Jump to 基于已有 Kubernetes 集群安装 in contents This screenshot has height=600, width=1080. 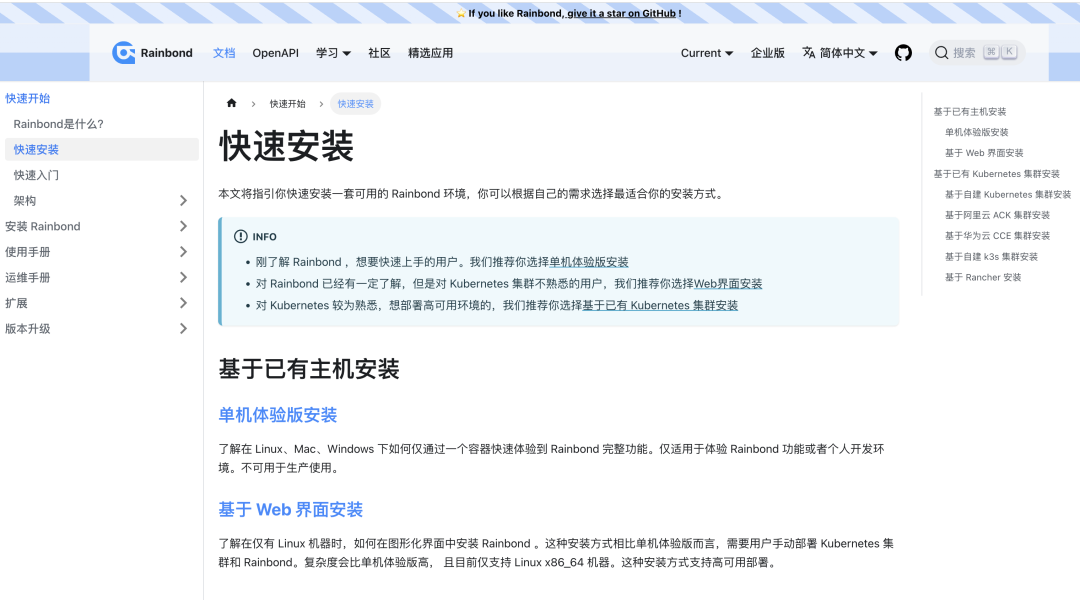(997, 174)
